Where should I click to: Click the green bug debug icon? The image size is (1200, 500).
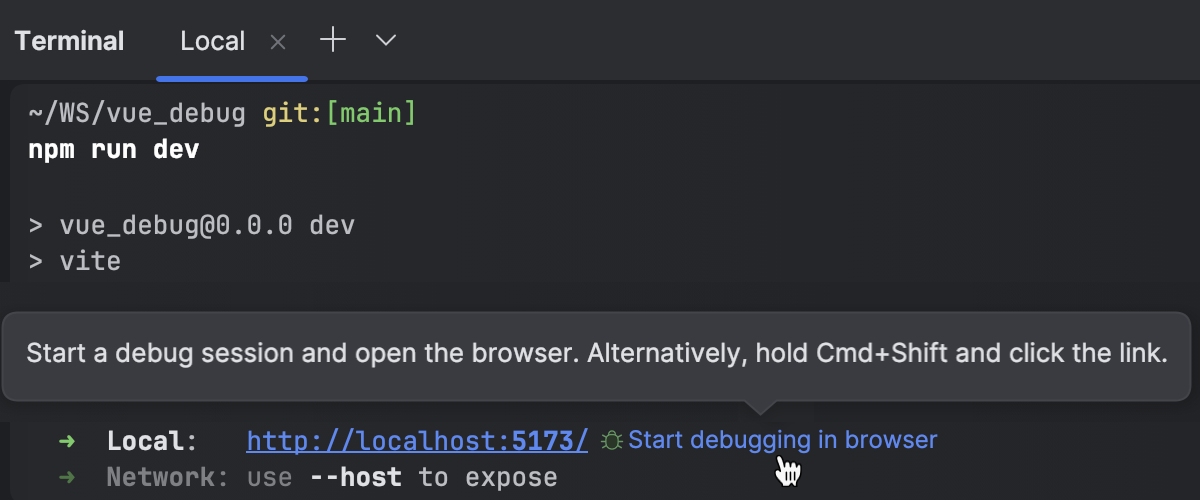tap(612, 440)
